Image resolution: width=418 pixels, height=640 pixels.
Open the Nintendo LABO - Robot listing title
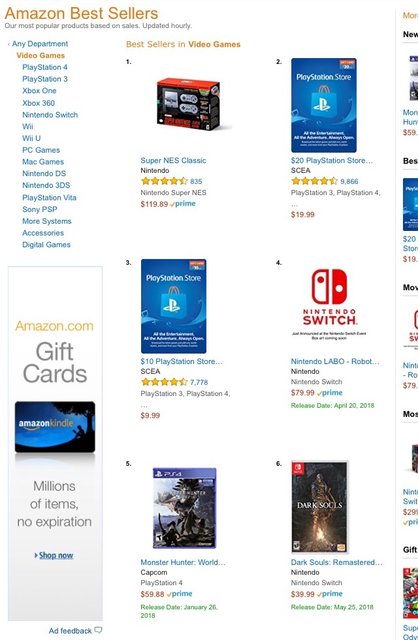tap(335, 361)
